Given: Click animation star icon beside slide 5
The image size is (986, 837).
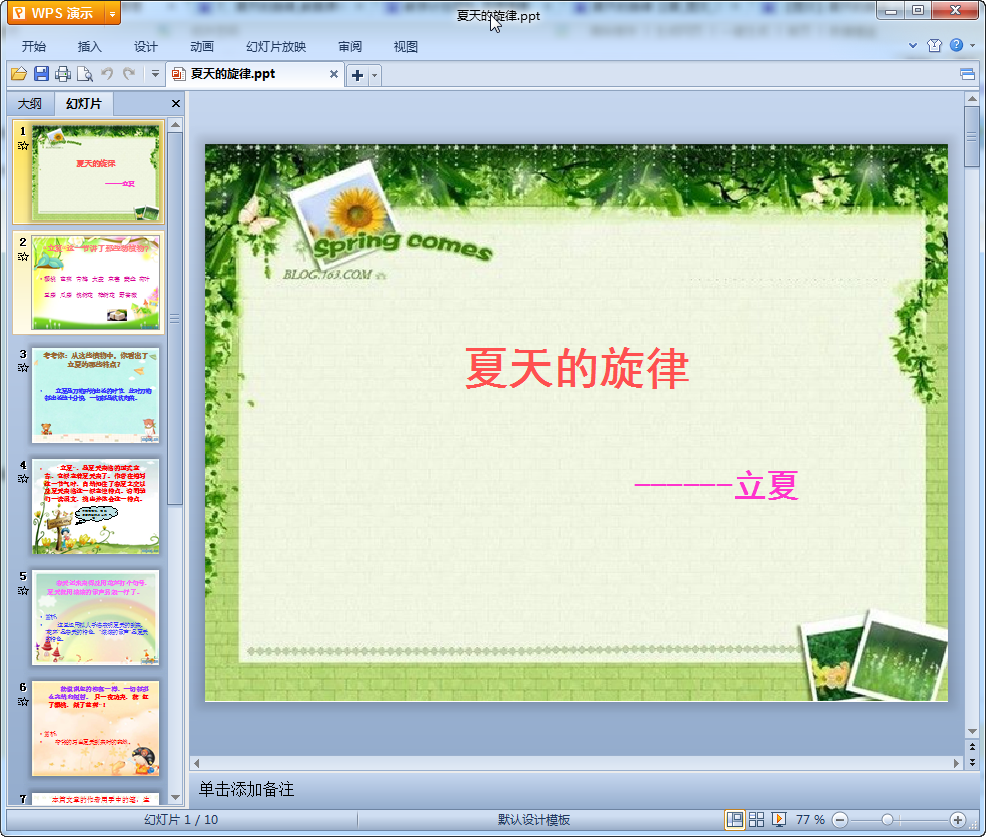Looking at the screenshot, I should [23, 590].
